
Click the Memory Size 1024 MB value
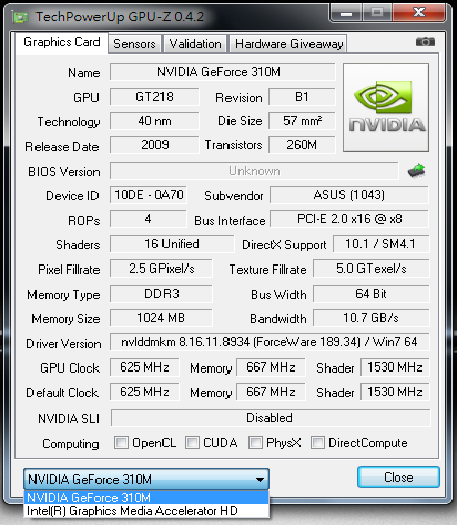(161, 318)
